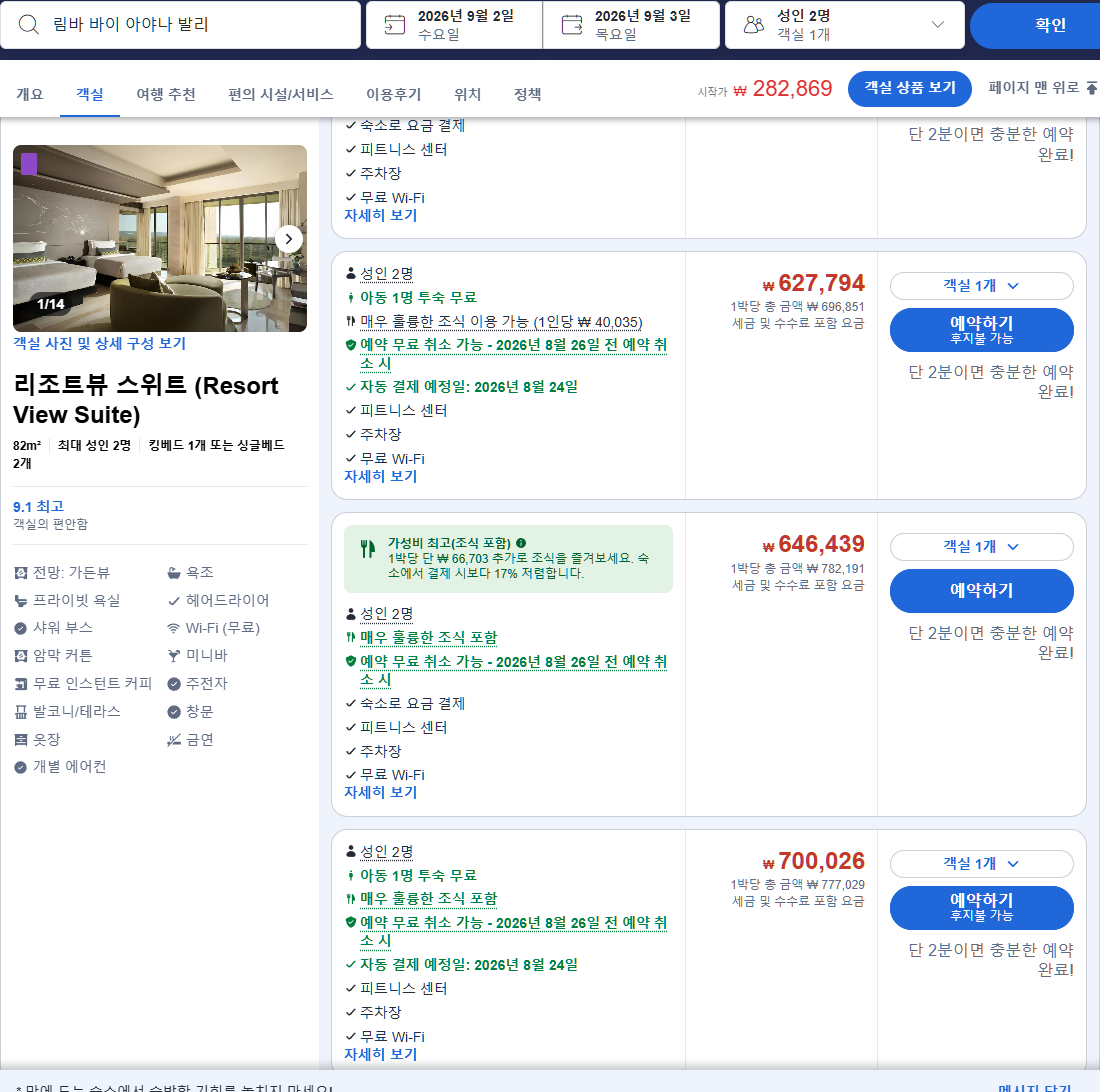
Task: Click the garden view icon (전망: 가든뷰)
Action: pos(21,573)
